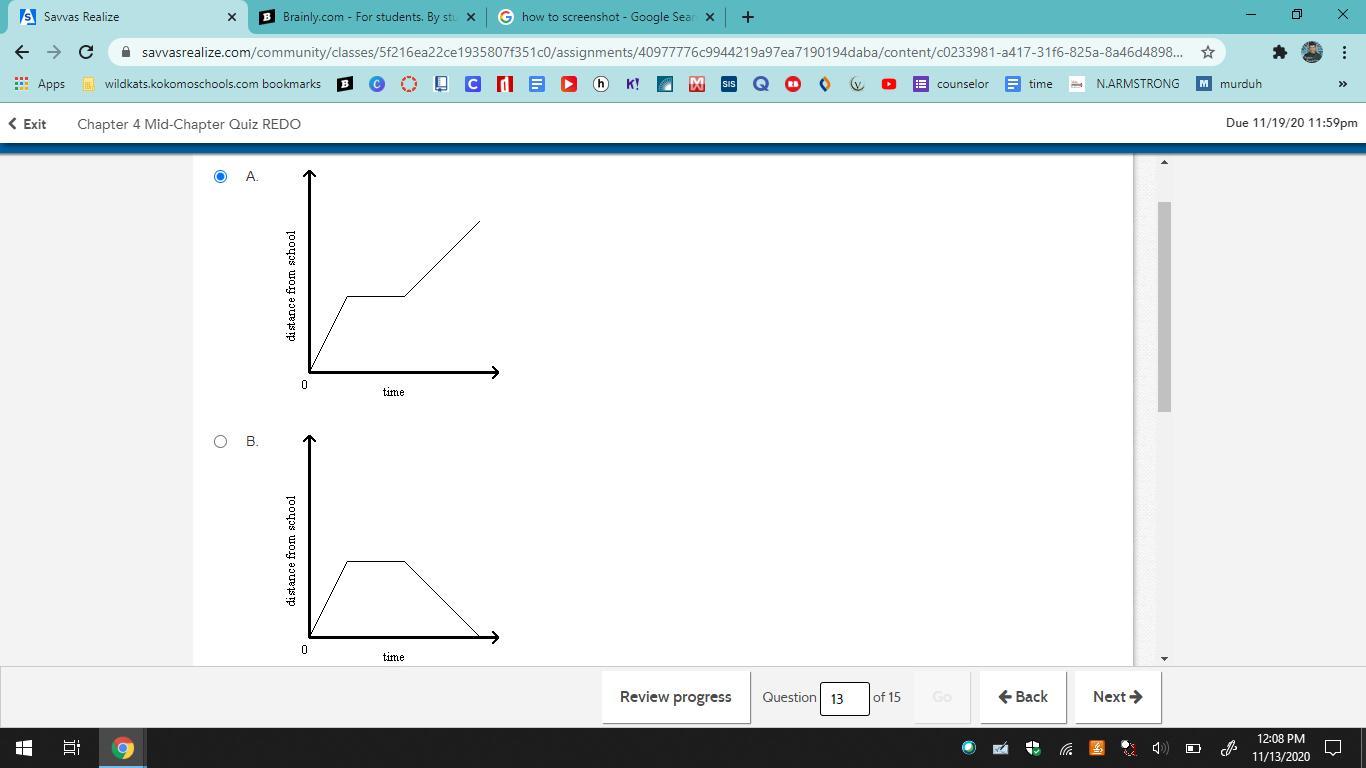Reload the current page
Viewport: 1366px width, 768px height.
point(86,52)
